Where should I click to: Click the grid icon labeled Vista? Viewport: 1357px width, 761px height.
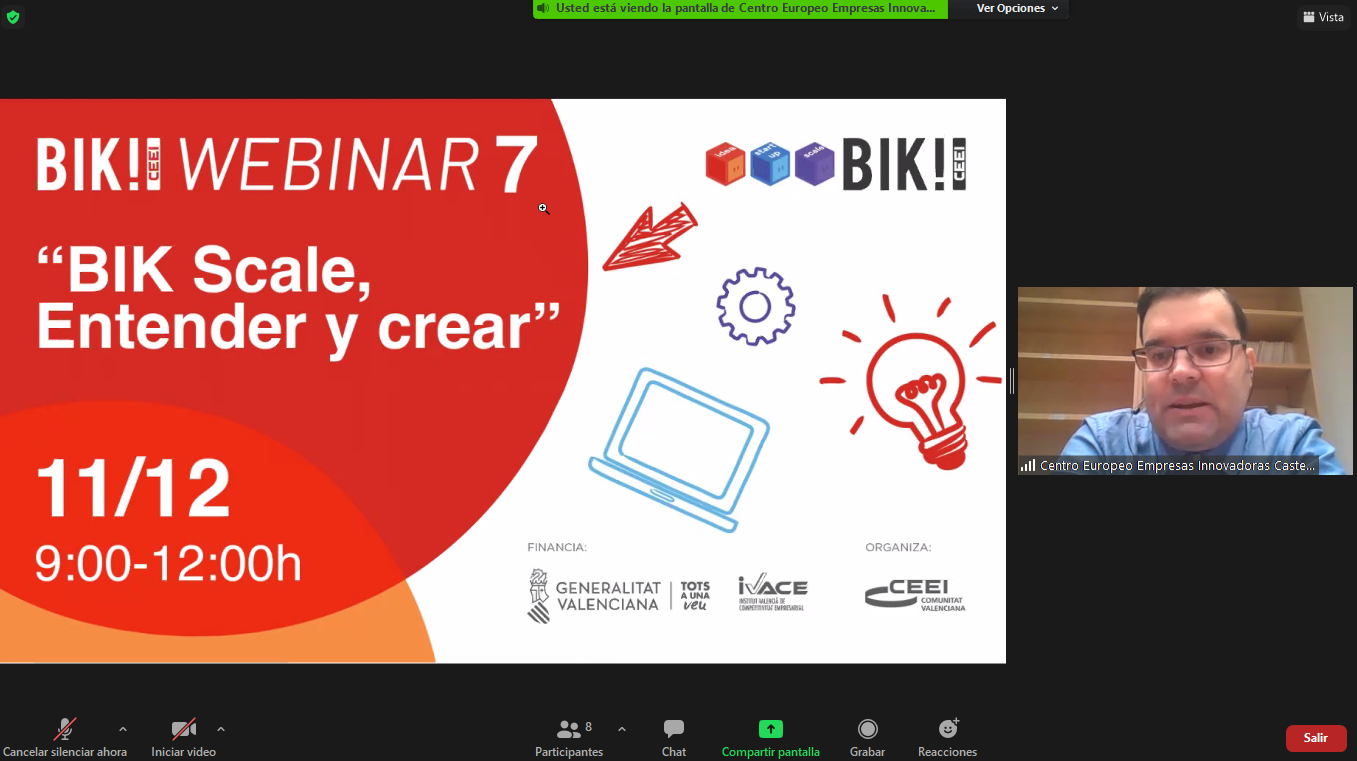(x=1322, y=17)
